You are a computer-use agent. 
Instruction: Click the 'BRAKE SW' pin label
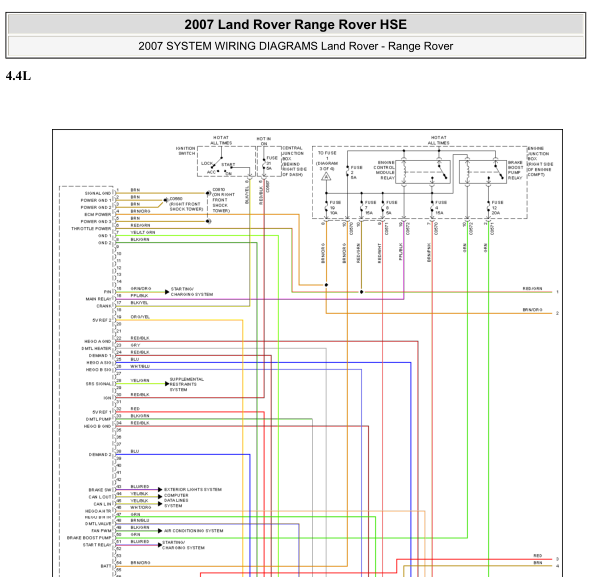100,490
